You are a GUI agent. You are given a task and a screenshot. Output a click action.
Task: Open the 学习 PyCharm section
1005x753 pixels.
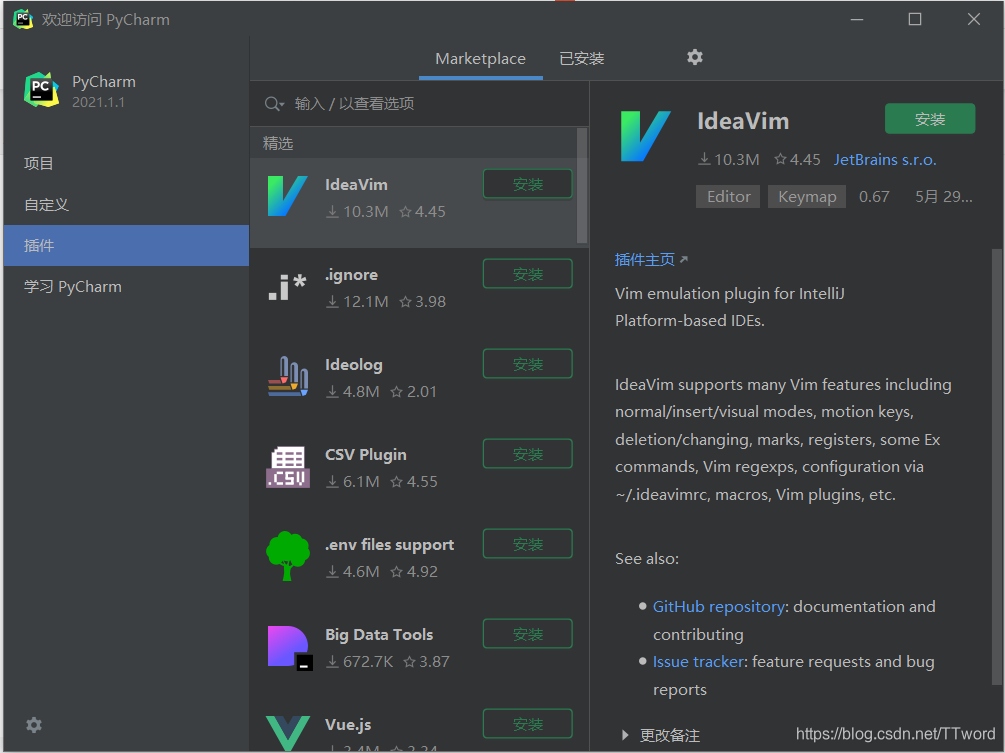point(126,286)
